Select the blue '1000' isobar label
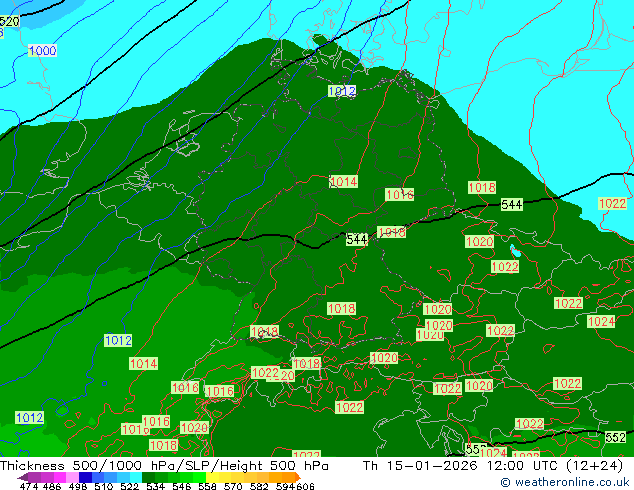Screen dimensions: 634x490 click(42, 51)
